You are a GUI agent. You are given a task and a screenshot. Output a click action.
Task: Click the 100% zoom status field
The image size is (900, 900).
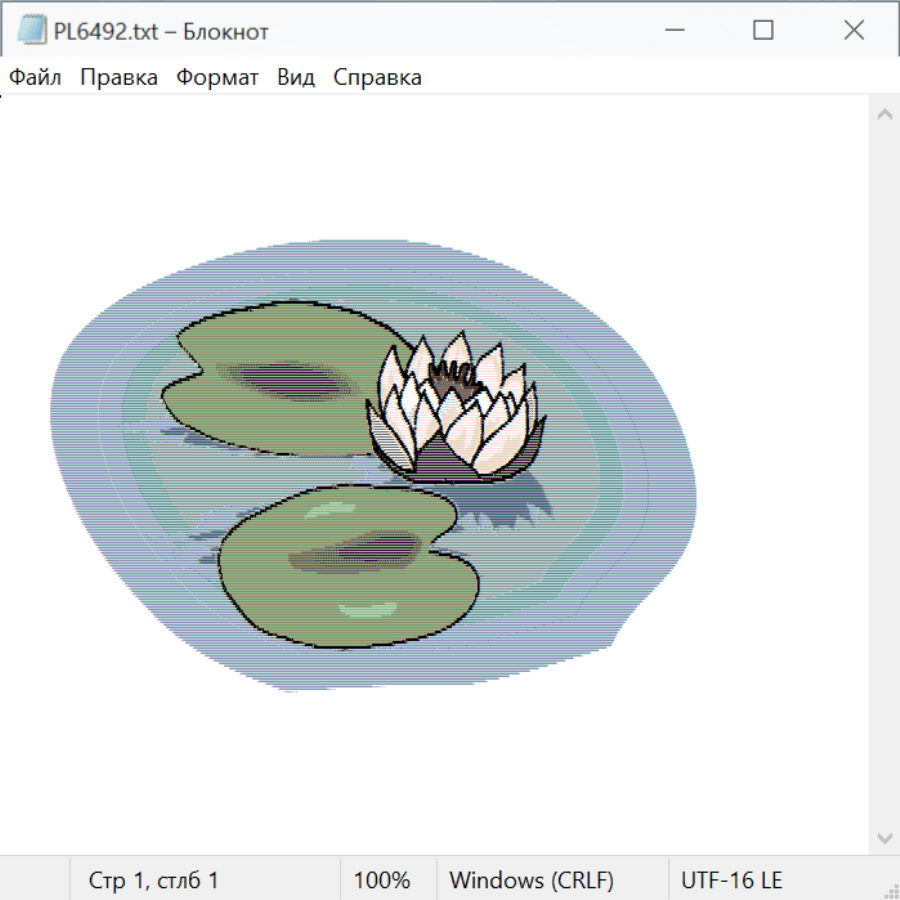tap(382, 881)
